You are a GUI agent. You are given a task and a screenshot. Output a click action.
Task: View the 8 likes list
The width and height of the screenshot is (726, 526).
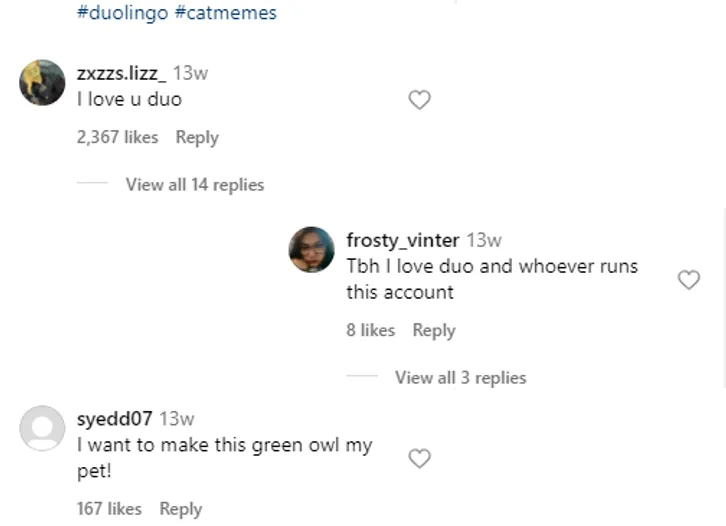click(x=370, y=331)
